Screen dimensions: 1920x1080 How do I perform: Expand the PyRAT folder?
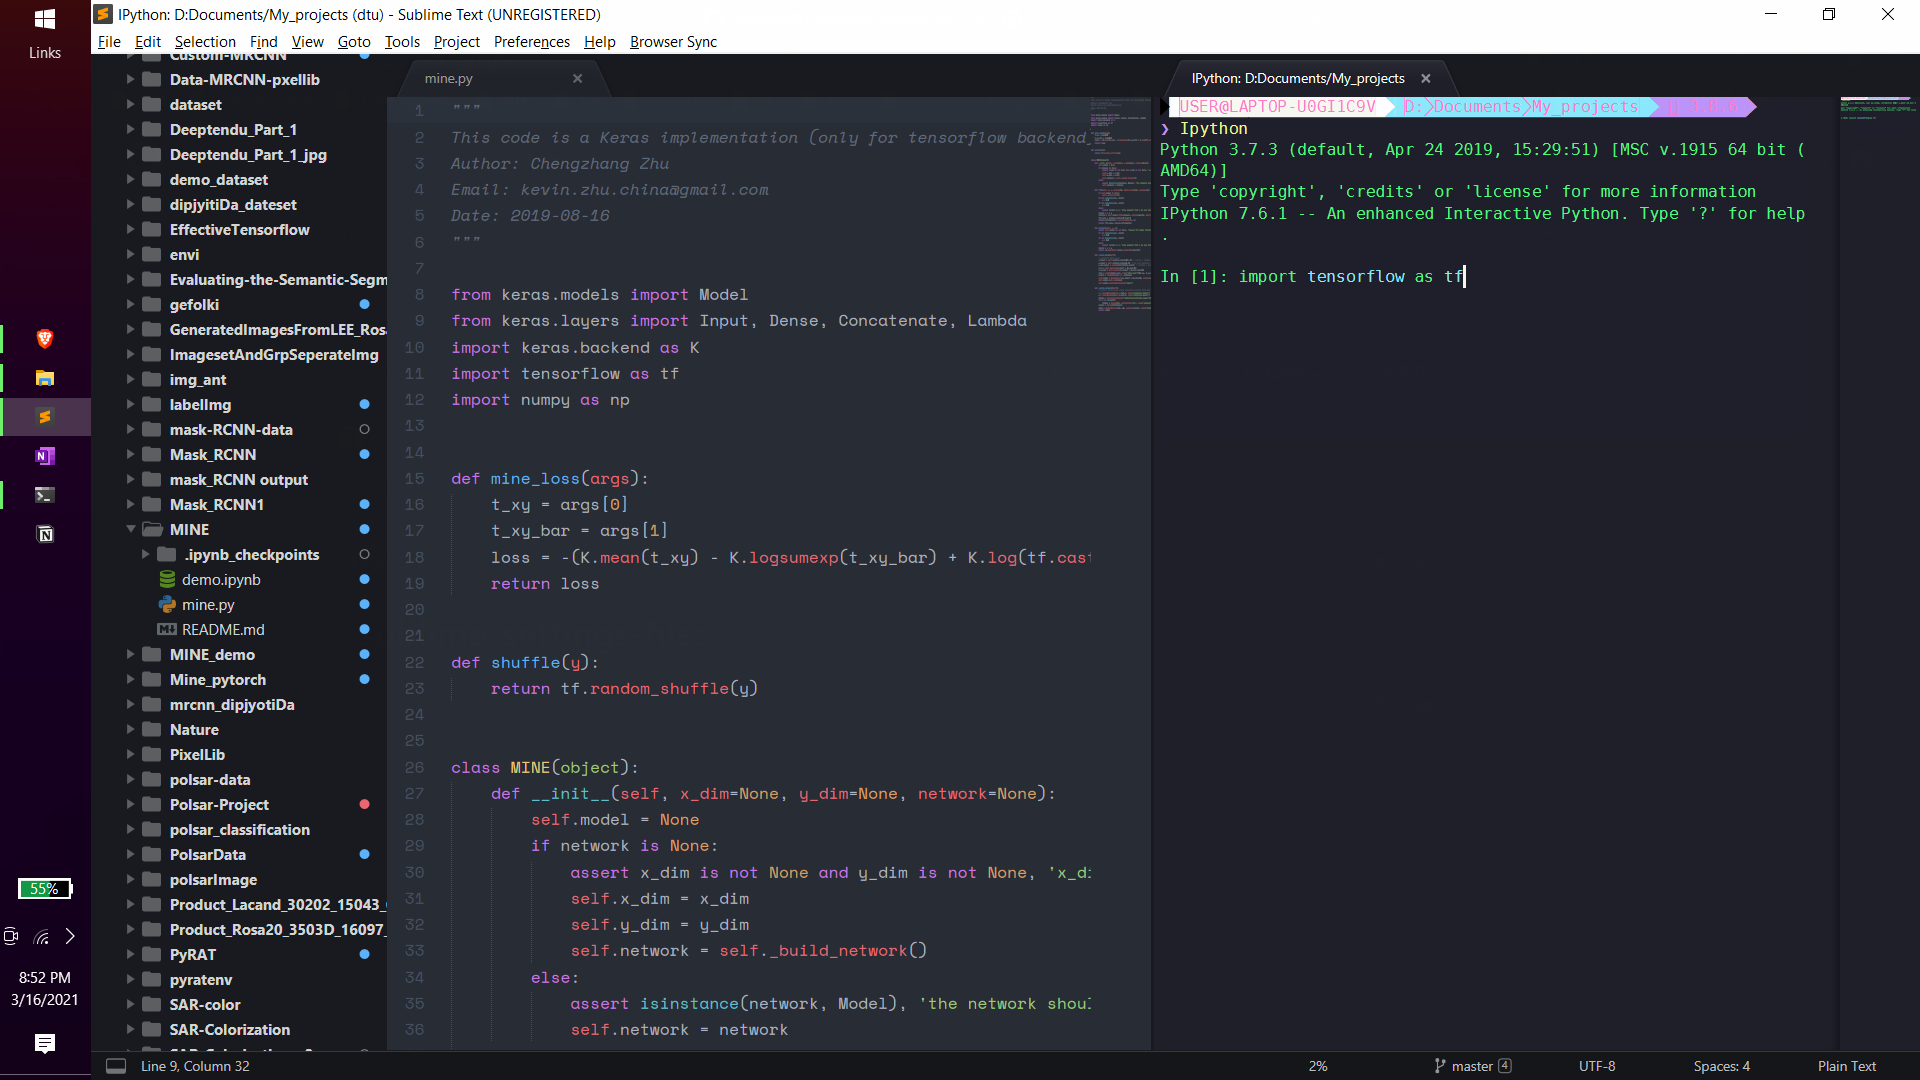pyautogui.click(x=130, y=955)
